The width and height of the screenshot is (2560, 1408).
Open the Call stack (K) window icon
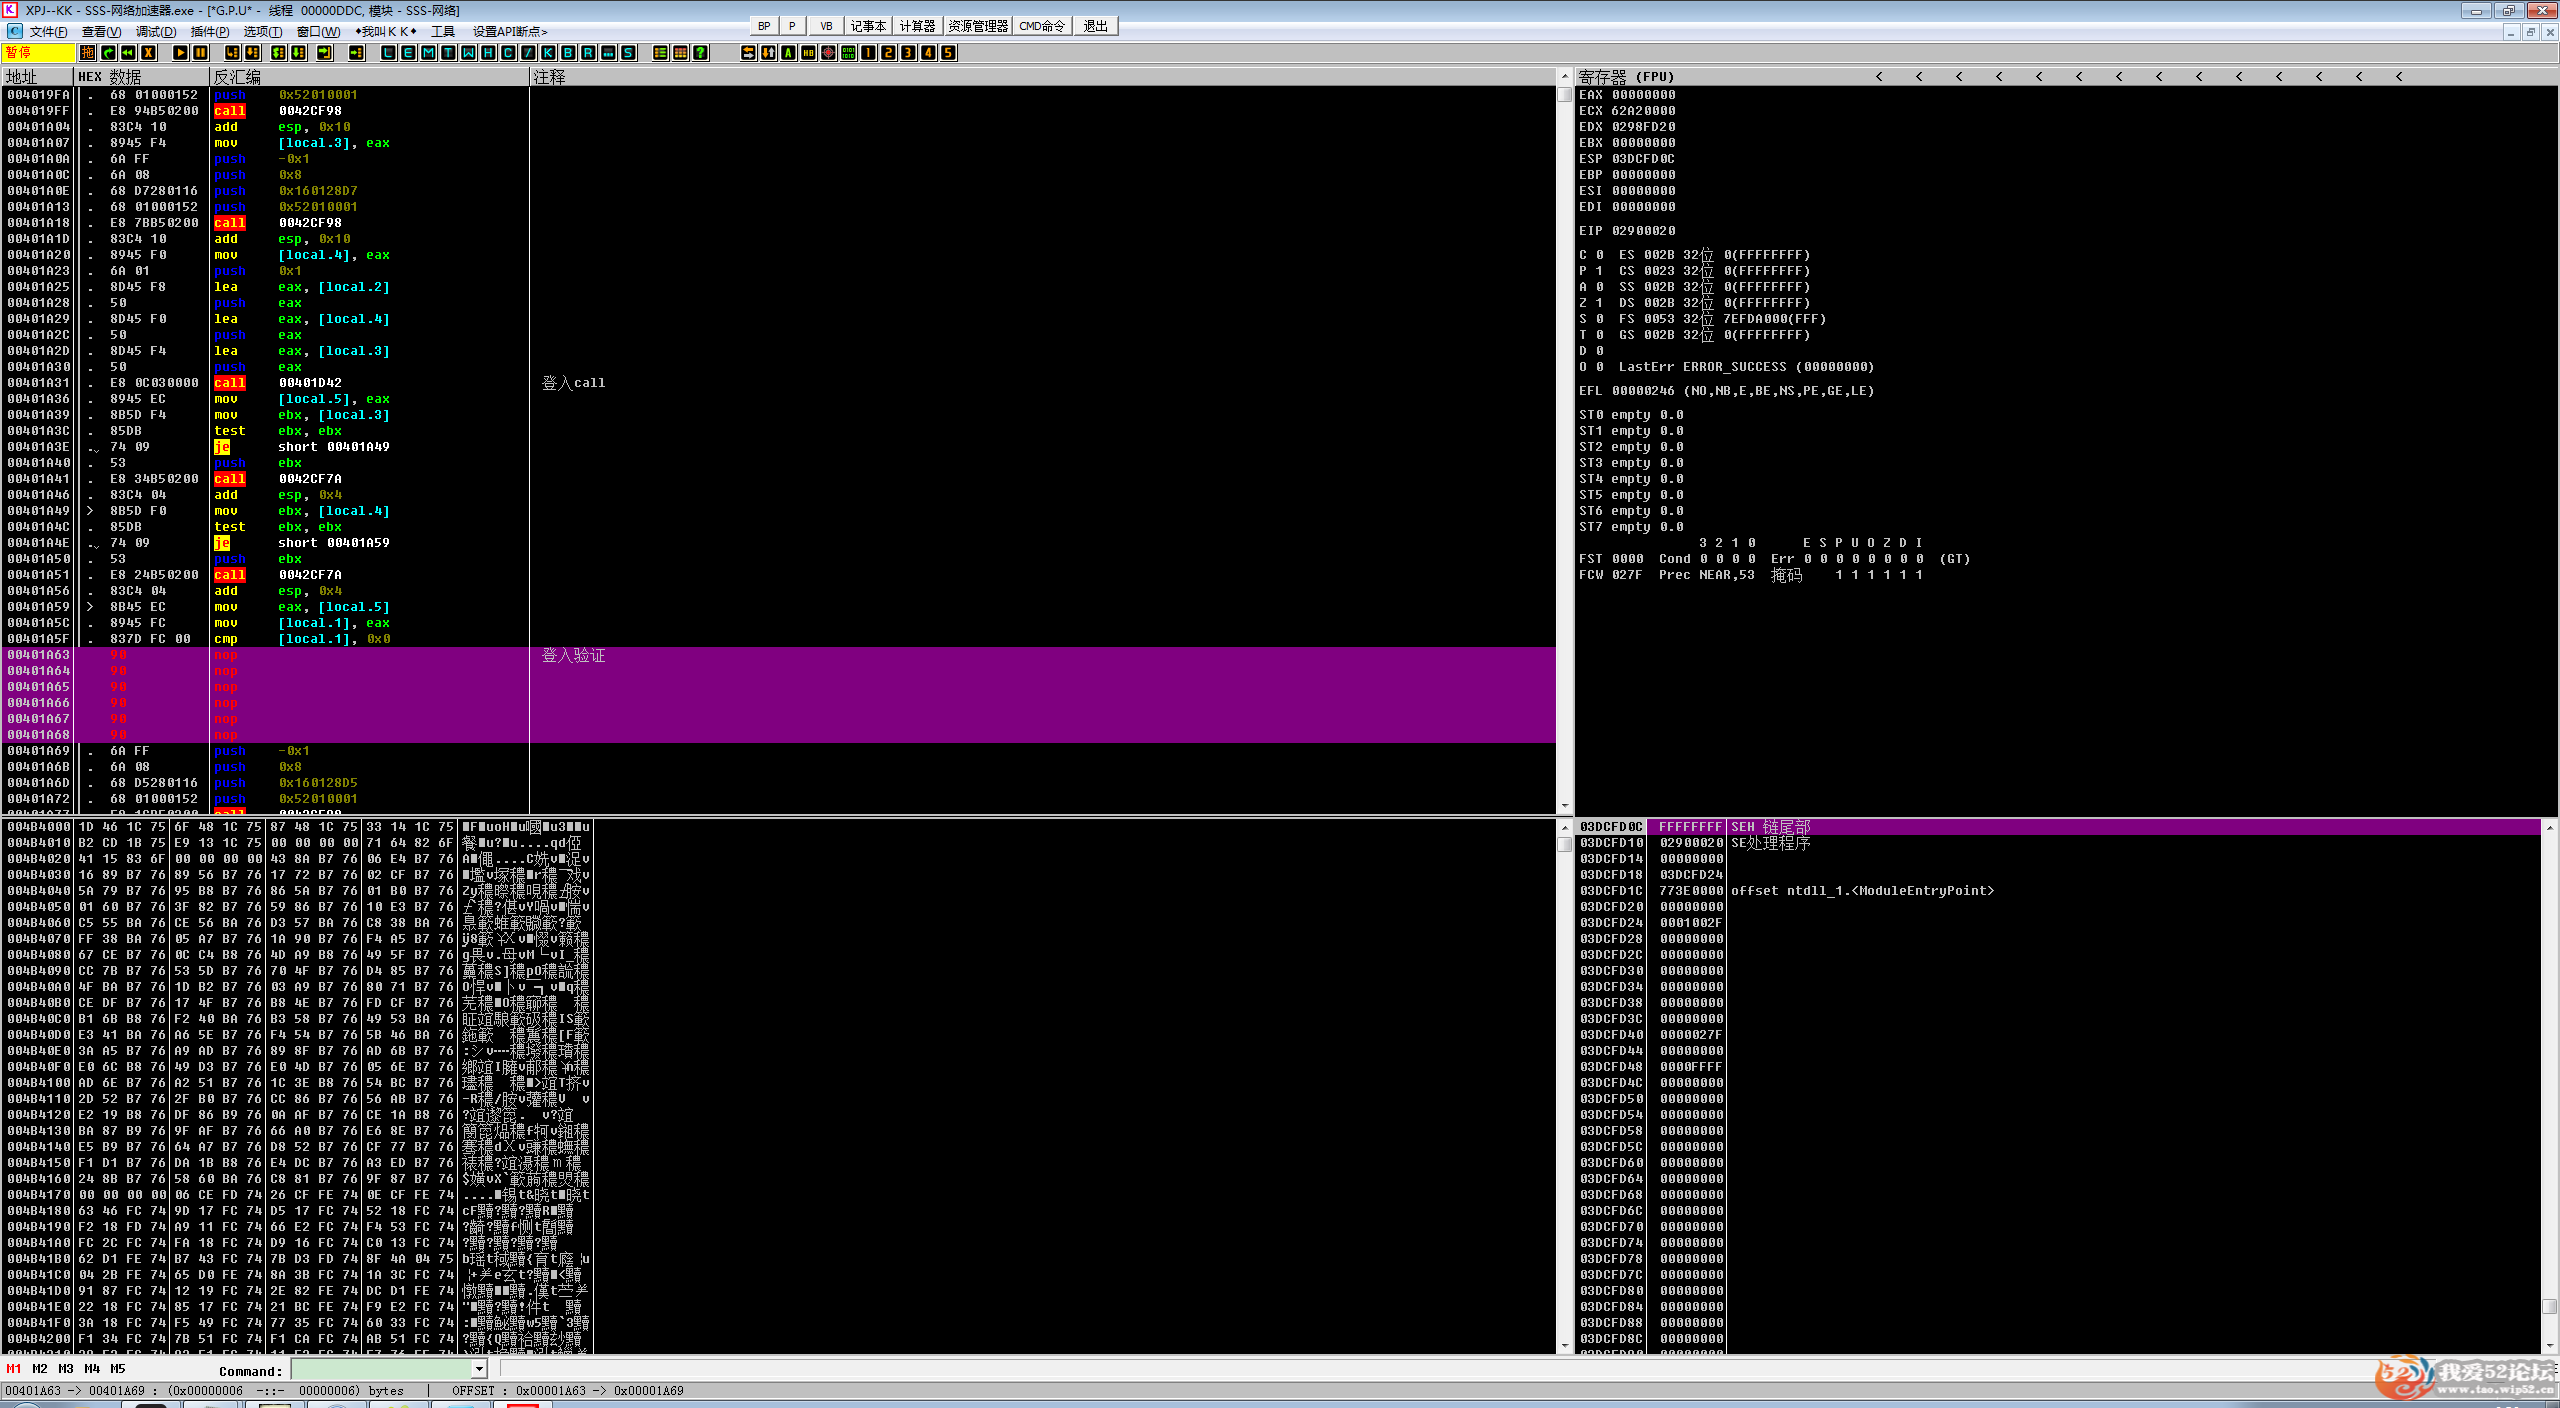548,53
